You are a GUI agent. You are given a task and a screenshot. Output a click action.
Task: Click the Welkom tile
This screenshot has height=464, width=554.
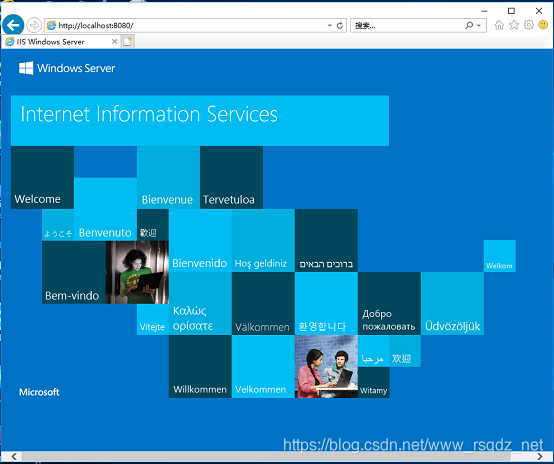[x=500, y=256]
